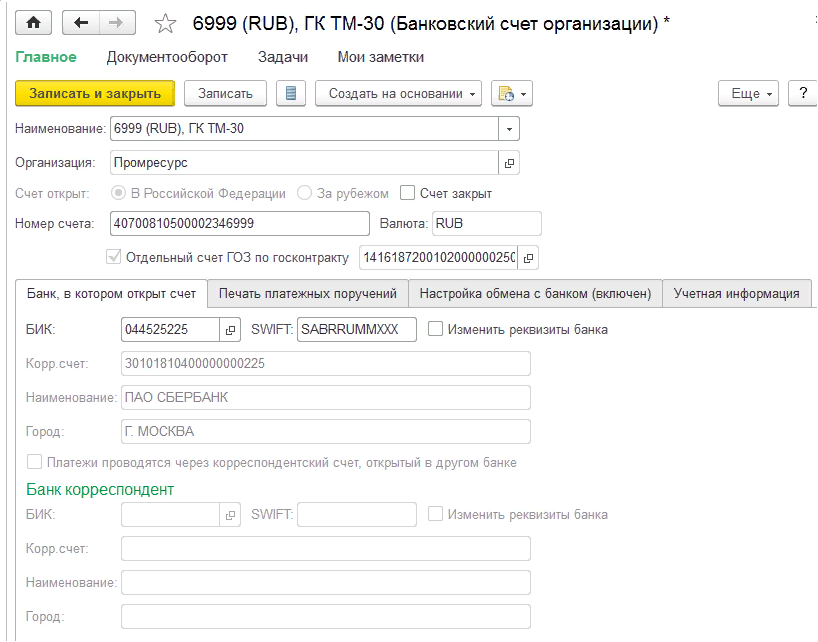The width and height of the screenshot is (818, 642).
Task: Go back using the left arrow
Action: pos(82,22)
